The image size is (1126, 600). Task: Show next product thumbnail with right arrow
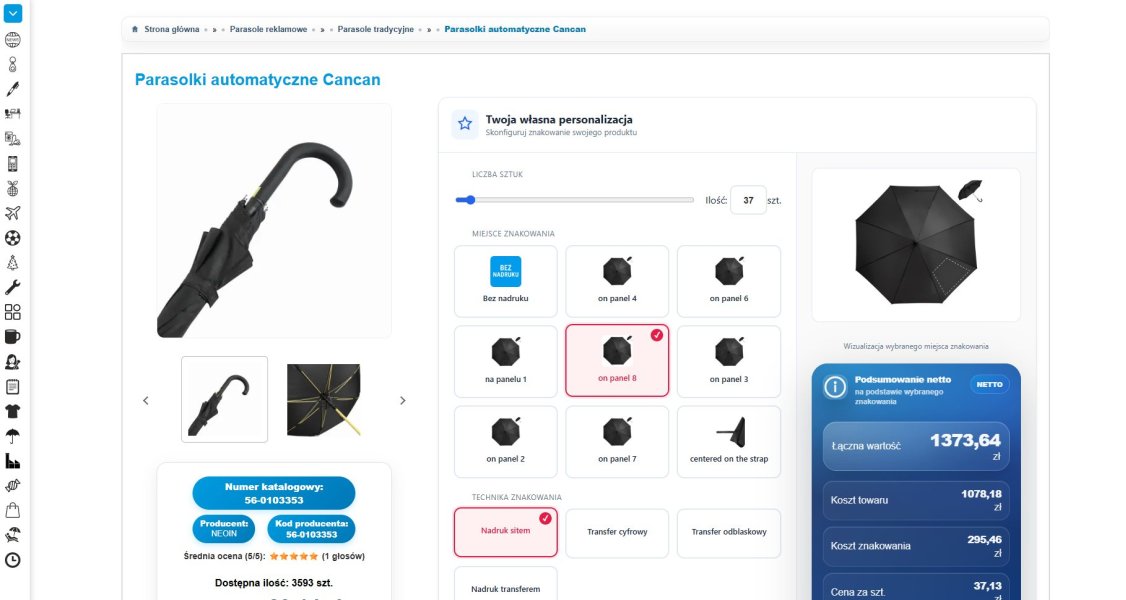403,400
